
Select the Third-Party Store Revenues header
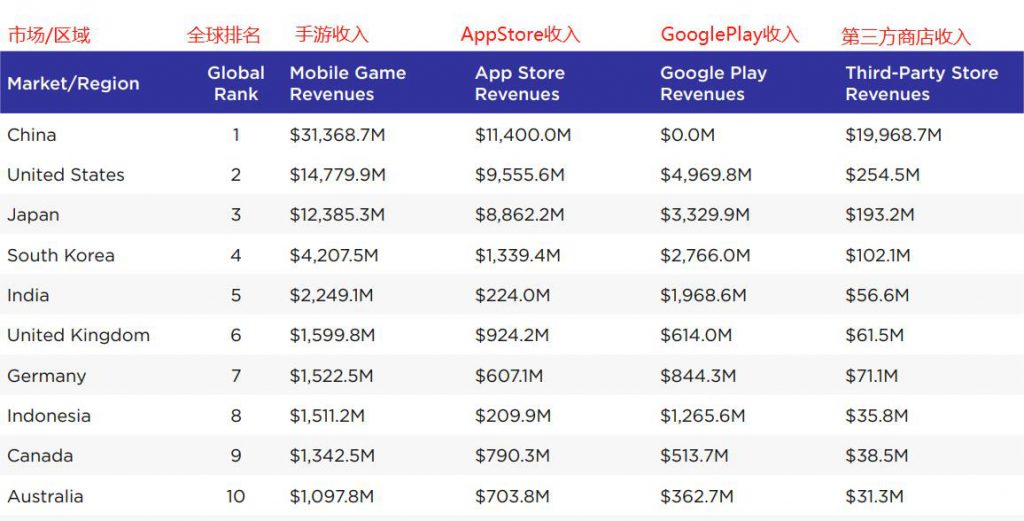pyautogui.click(x=921, y=84)
